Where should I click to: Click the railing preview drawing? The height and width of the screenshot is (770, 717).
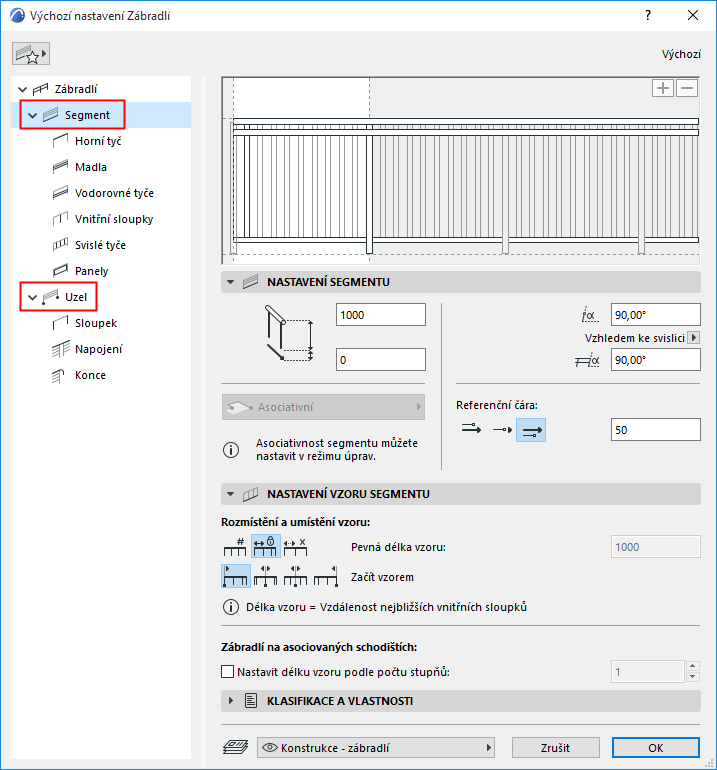click(x=461, y=170)
